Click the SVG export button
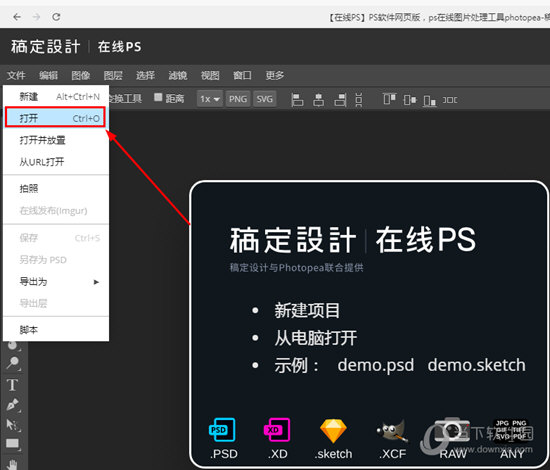550x470 pixels. (265, 99)
